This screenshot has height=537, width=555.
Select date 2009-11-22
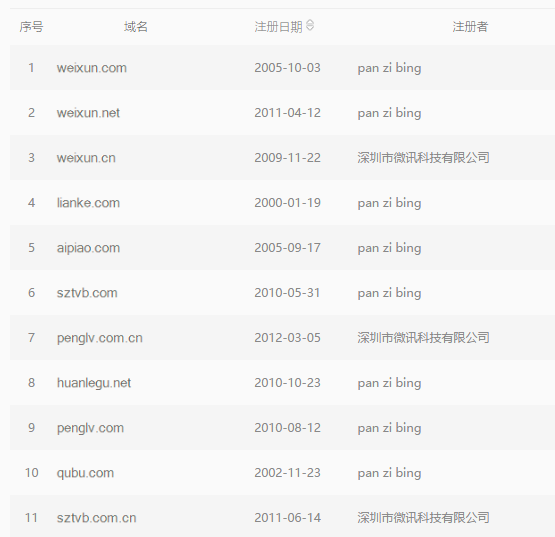[x=287, y=158]
